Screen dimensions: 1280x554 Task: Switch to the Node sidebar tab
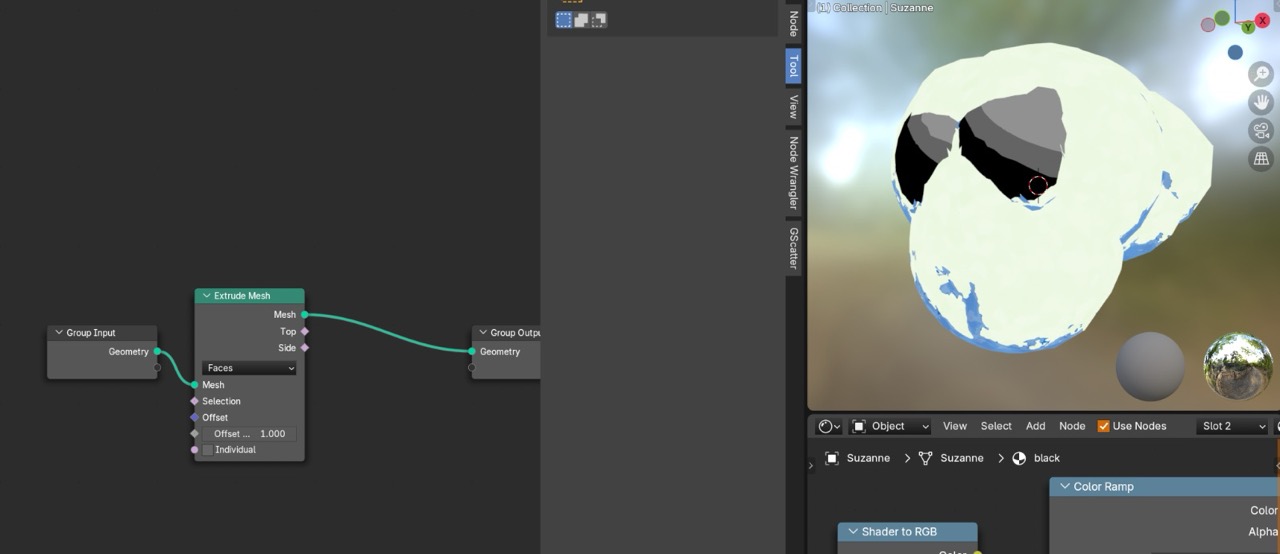793,23
